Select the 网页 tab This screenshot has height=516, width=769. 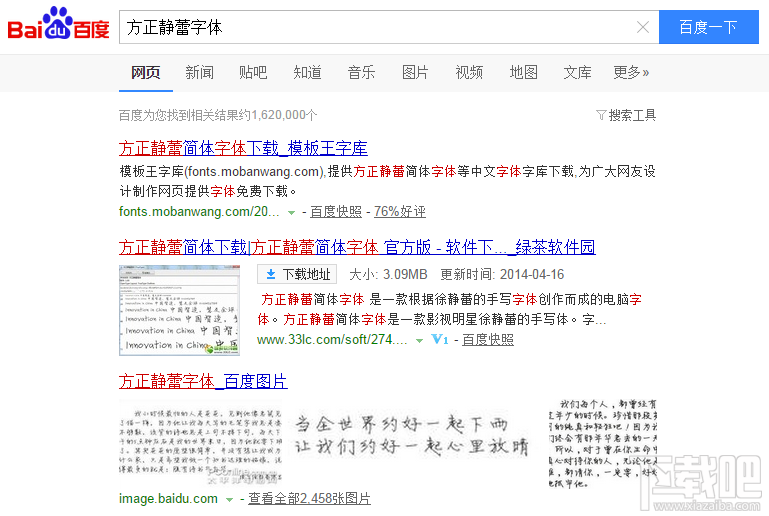[146, 72]
